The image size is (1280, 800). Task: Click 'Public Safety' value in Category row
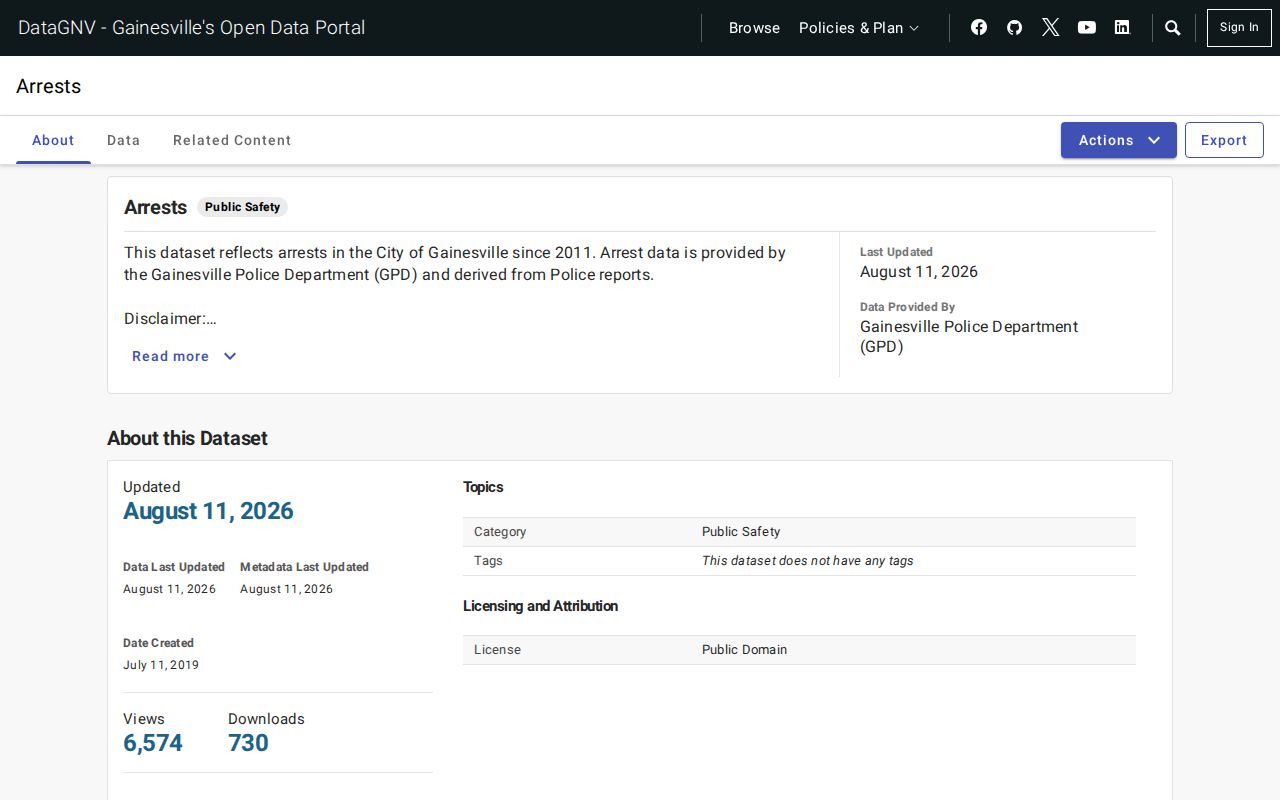tap(741, 532)
